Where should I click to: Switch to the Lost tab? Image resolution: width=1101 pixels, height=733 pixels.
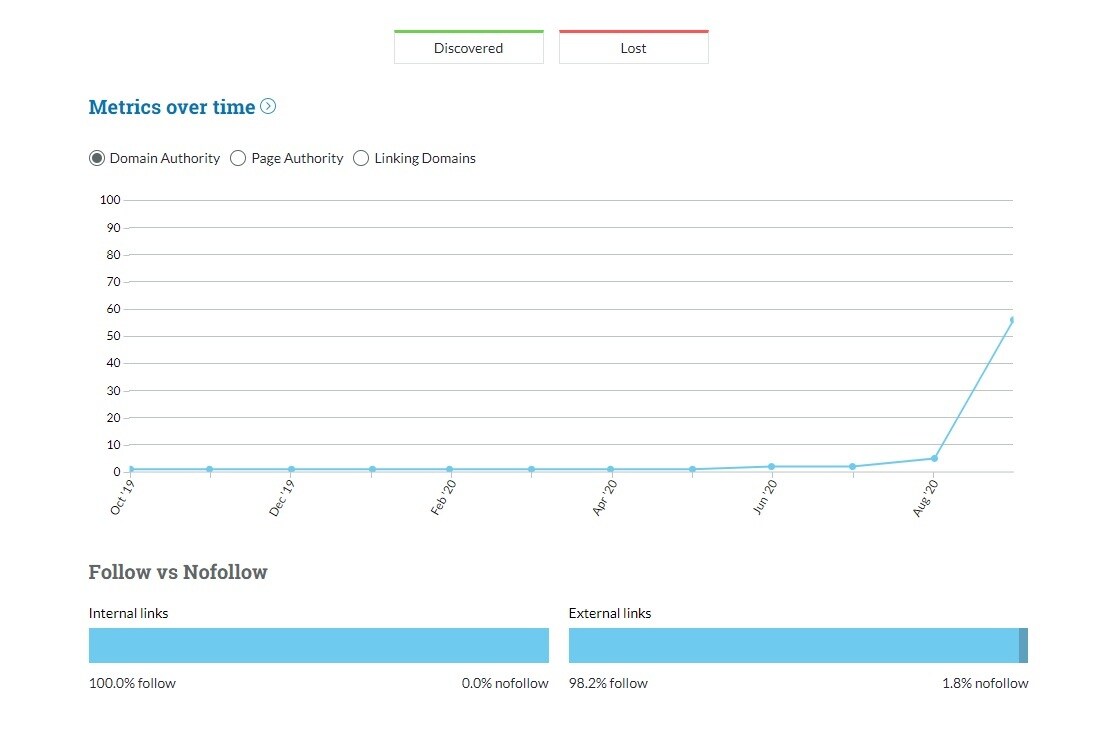tap(633, 47)
